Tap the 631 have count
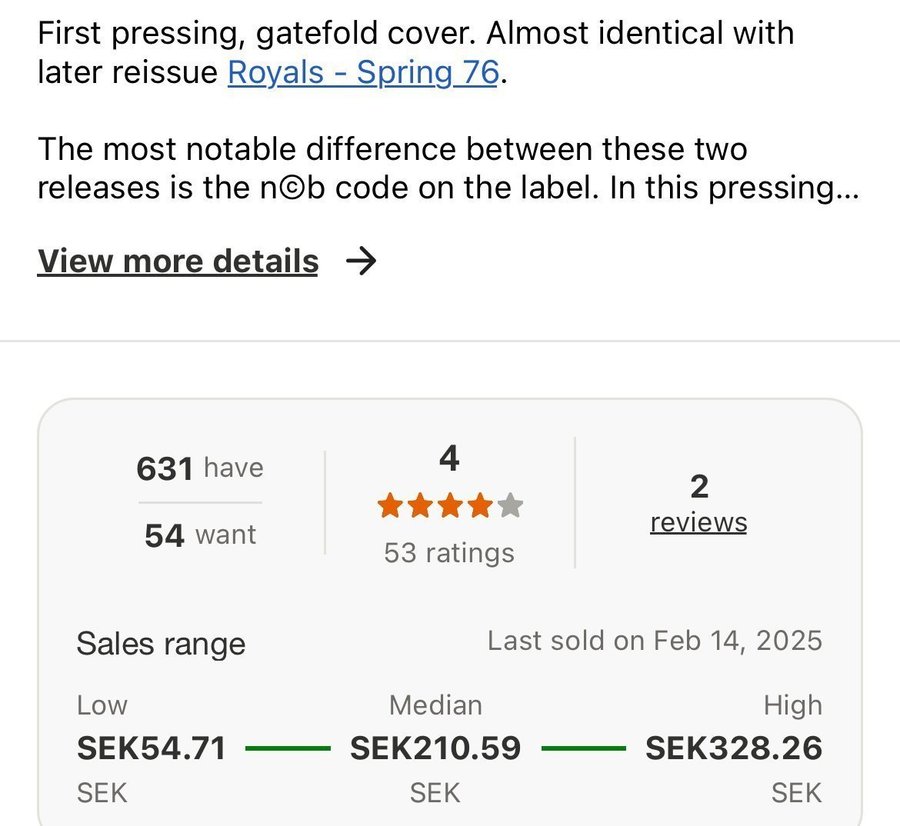Viewport: 900px width, 826px height. (x=200, y=468)
